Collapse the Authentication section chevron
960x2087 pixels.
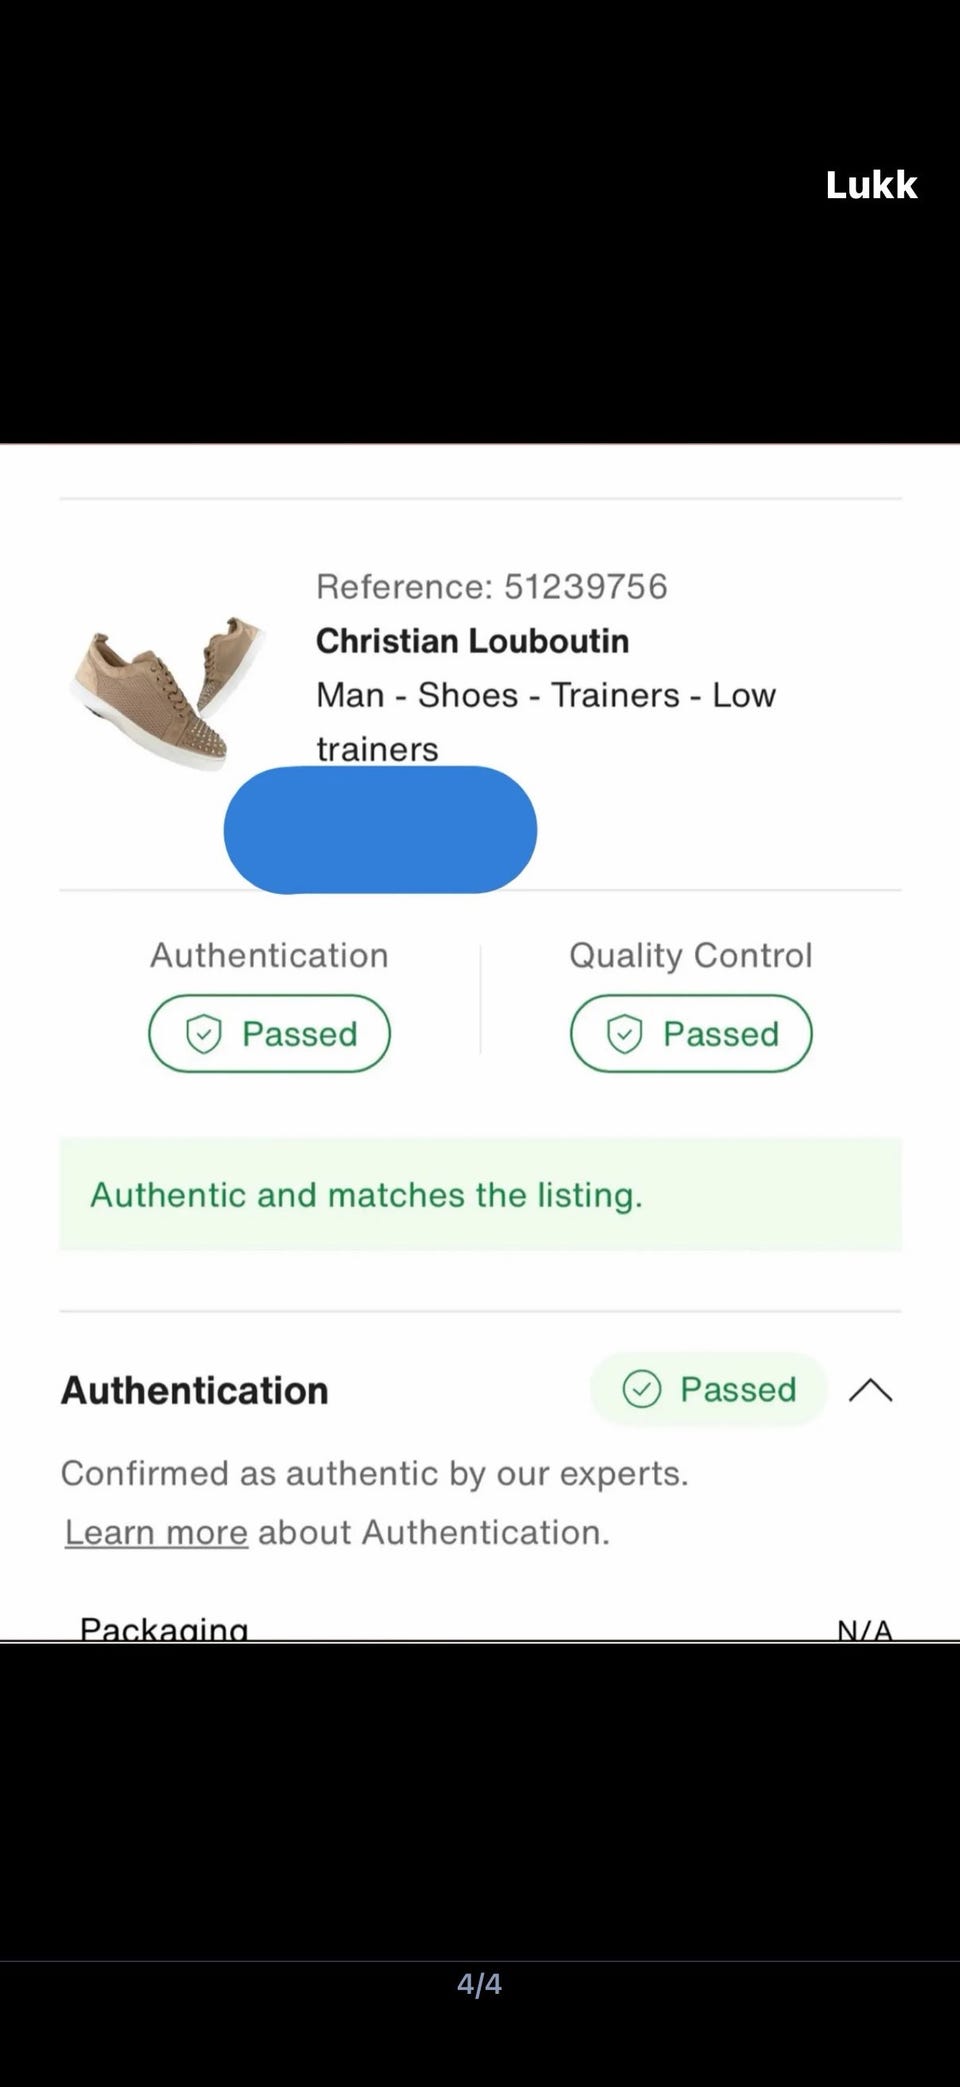coord(870,1390)
